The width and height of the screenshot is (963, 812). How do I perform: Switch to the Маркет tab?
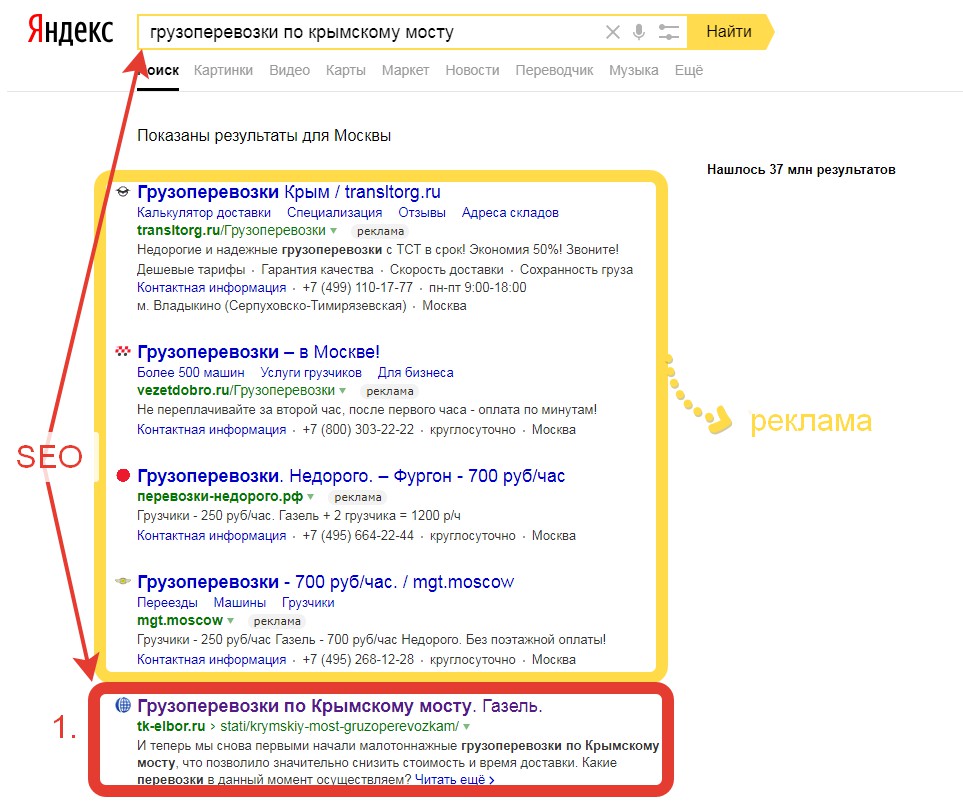point(405,71)
